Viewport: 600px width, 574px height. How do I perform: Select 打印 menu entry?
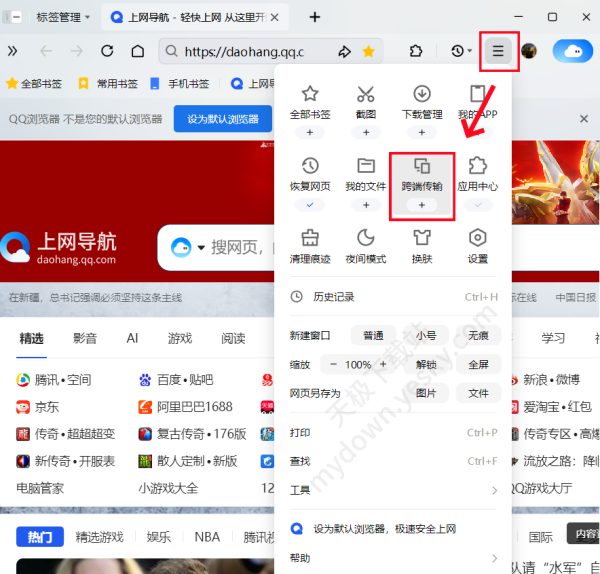pyautogui.click(x=300, y=433)
